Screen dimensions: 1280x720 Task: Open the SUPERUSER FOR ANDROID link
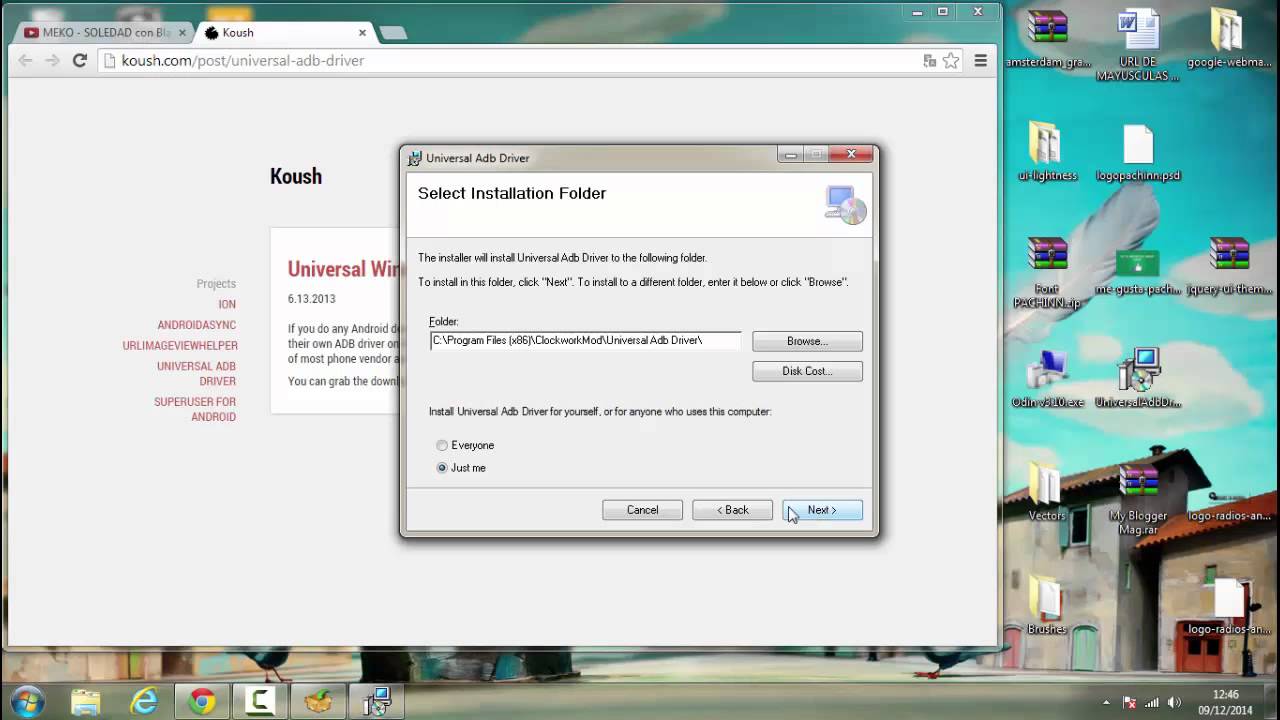pos(195,409)
